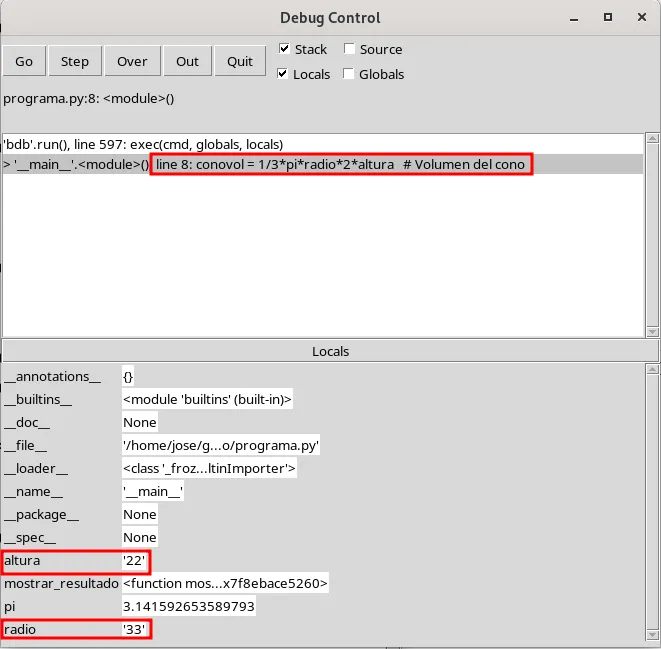The width and height of the screenshot is (661, 649).
Task: Click the down arrow of the Locals scrollbar
Action: click(x=653, y=635)
